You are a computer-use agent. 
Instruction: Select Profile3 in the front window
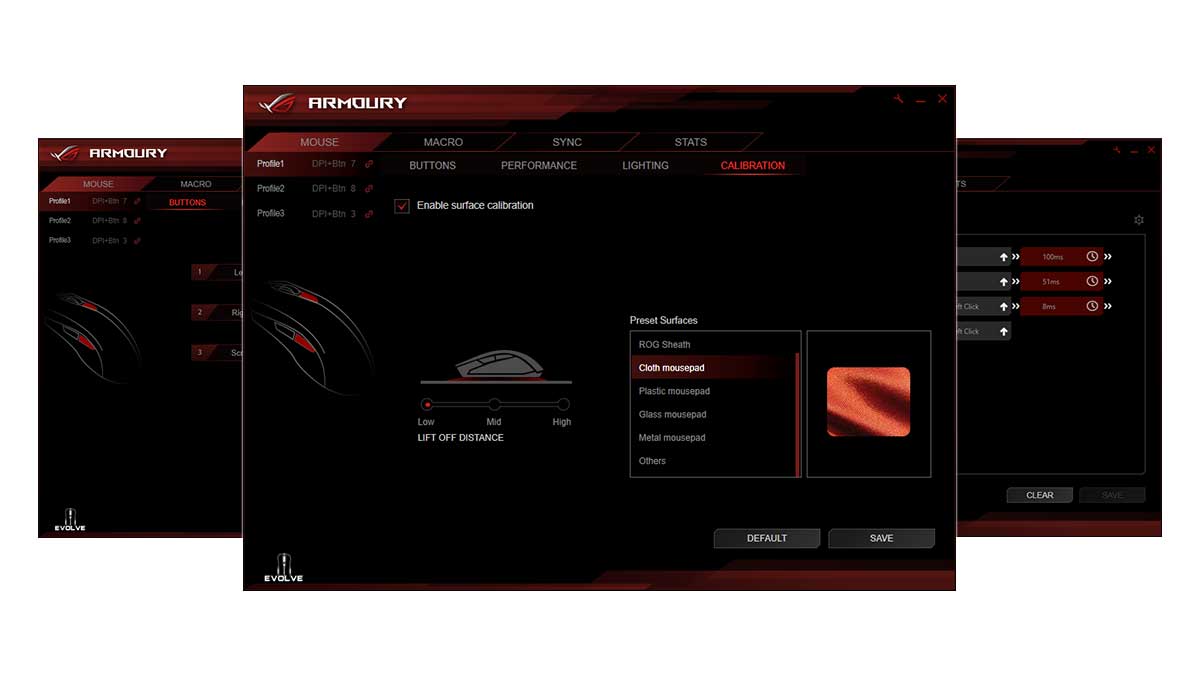[271, 214]
